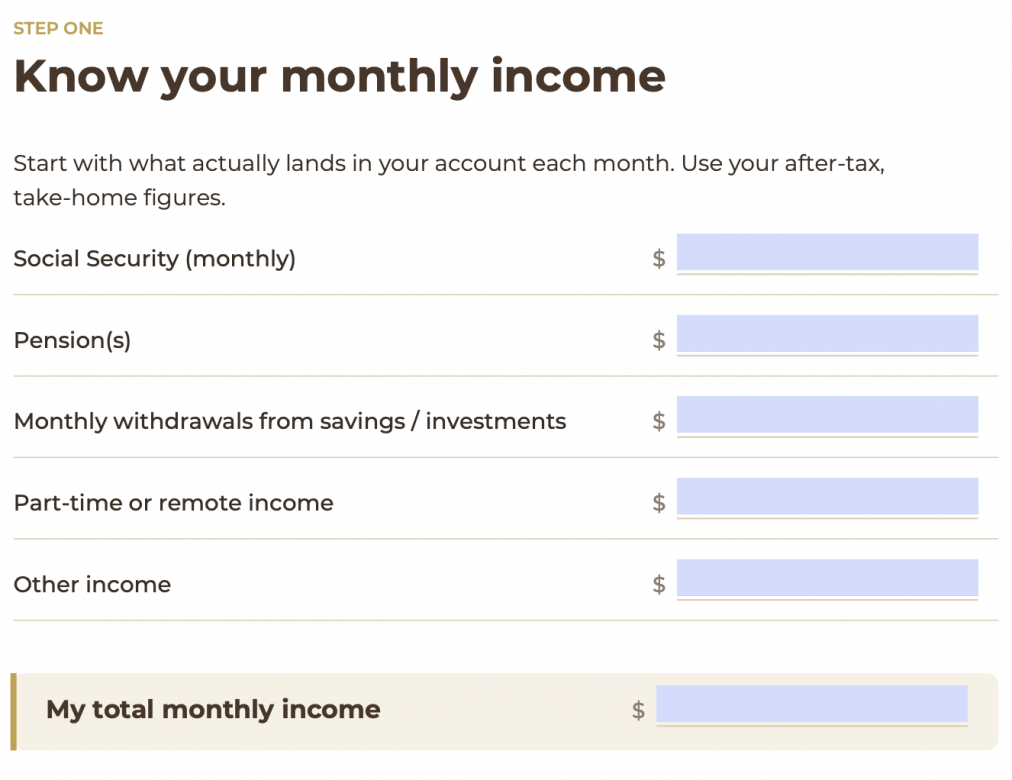
Task: Select the savings/investments withdrawals input field
Action: pyautogui.click(x=827, y=415)
